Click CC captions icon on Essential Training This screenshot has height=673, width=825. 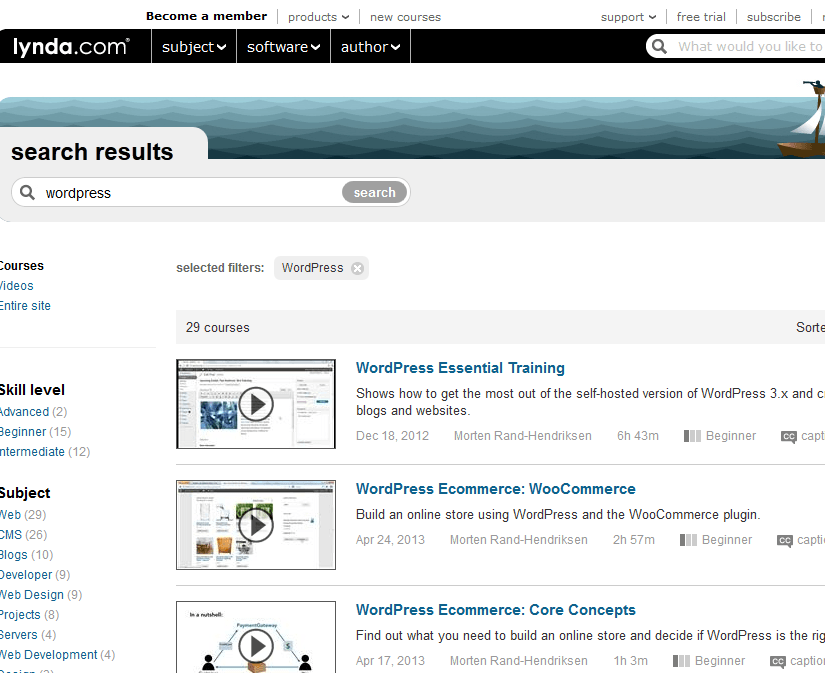point(789,437)
